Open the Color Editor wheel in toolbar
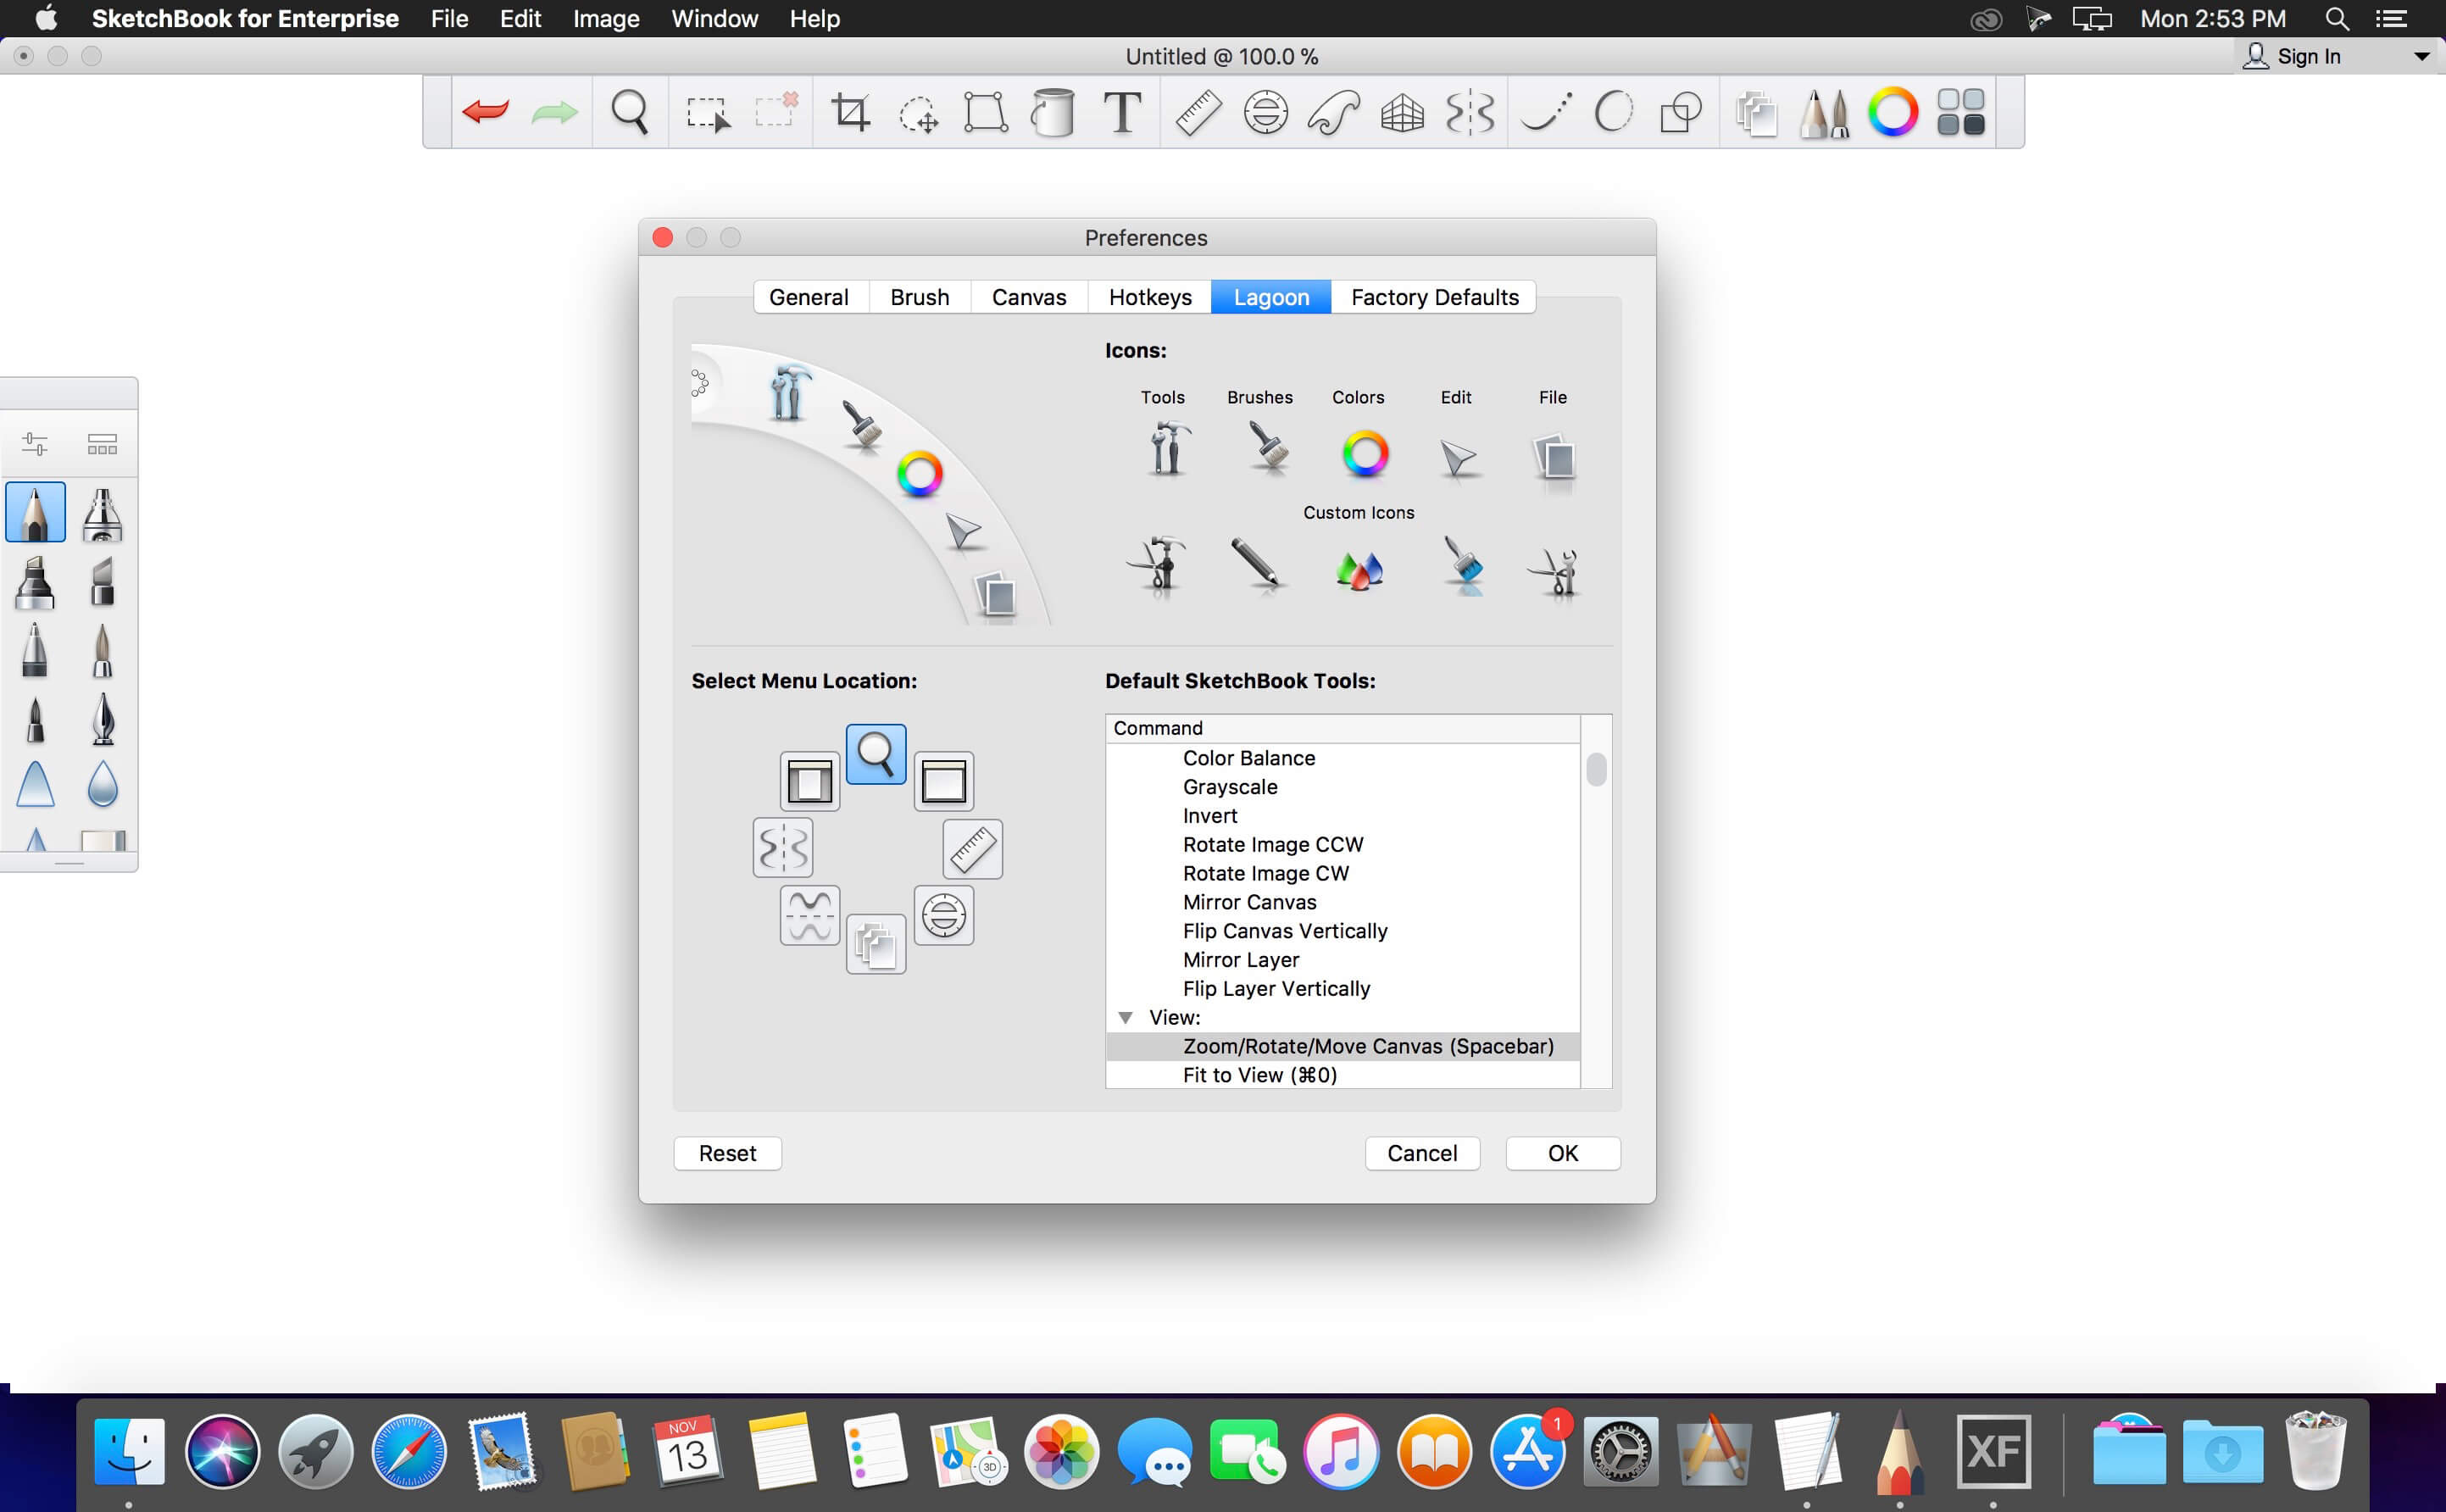The width and height of the screenshot is (2446, 1512). click(1893, 112)
